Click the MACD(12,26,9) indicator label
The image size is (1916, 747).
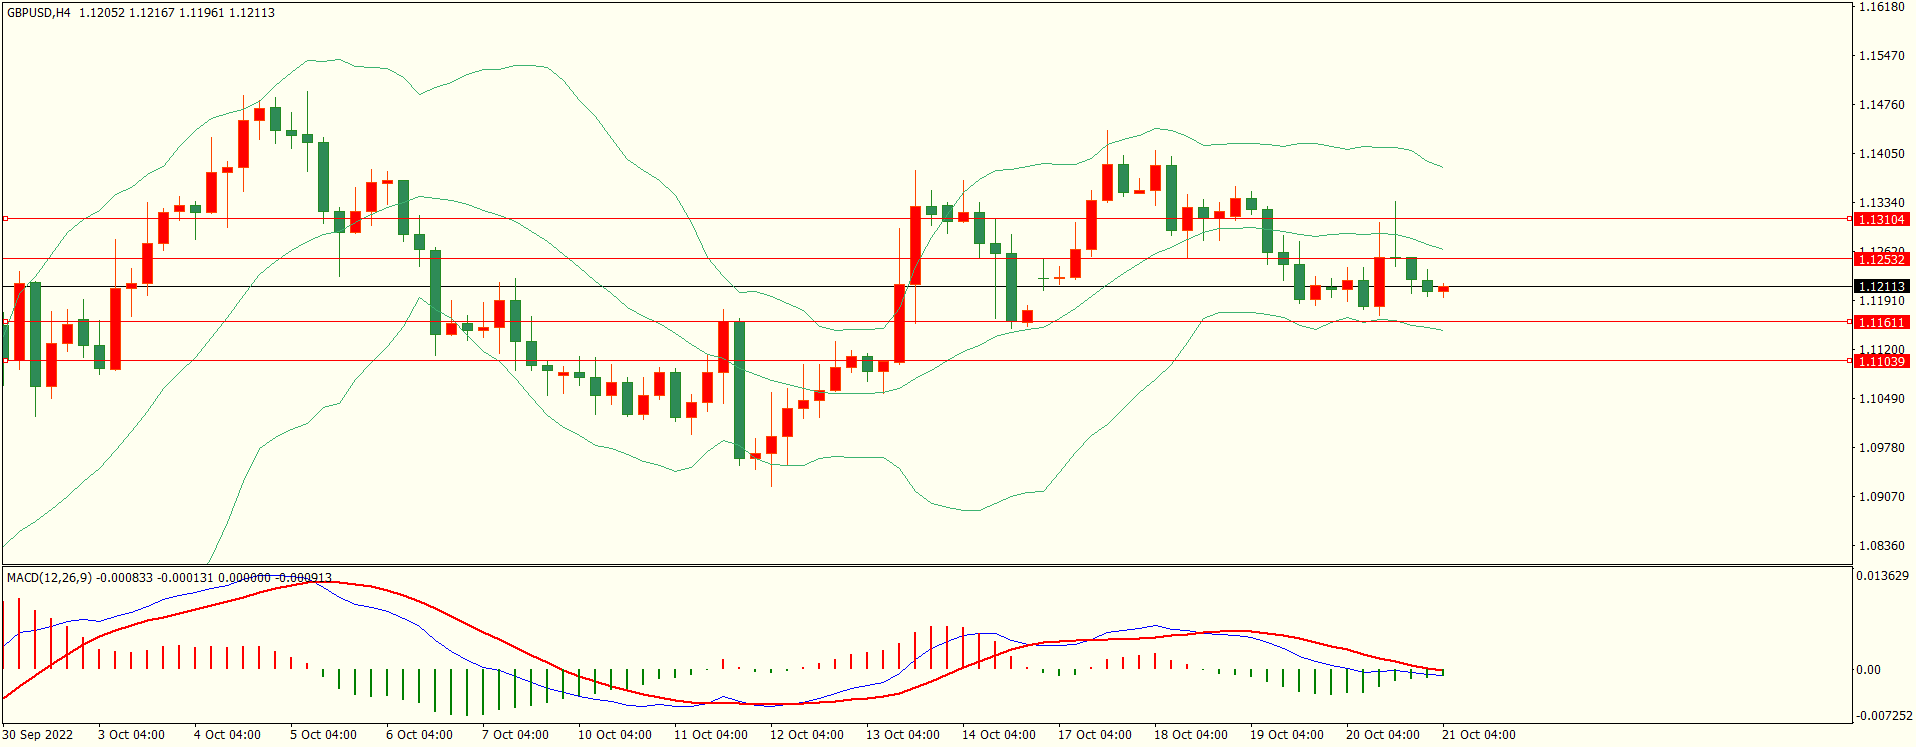pos(49,578)
